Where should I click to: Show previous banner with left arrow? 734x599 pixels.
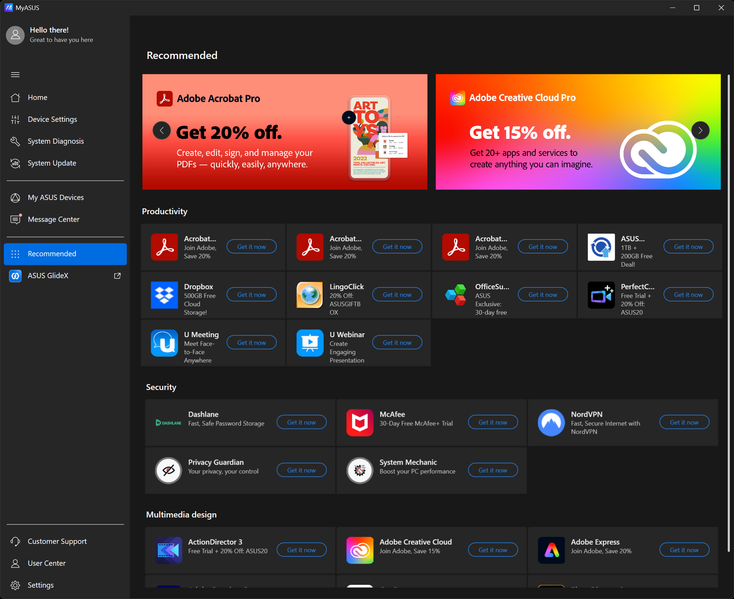(x=161, y=131)
